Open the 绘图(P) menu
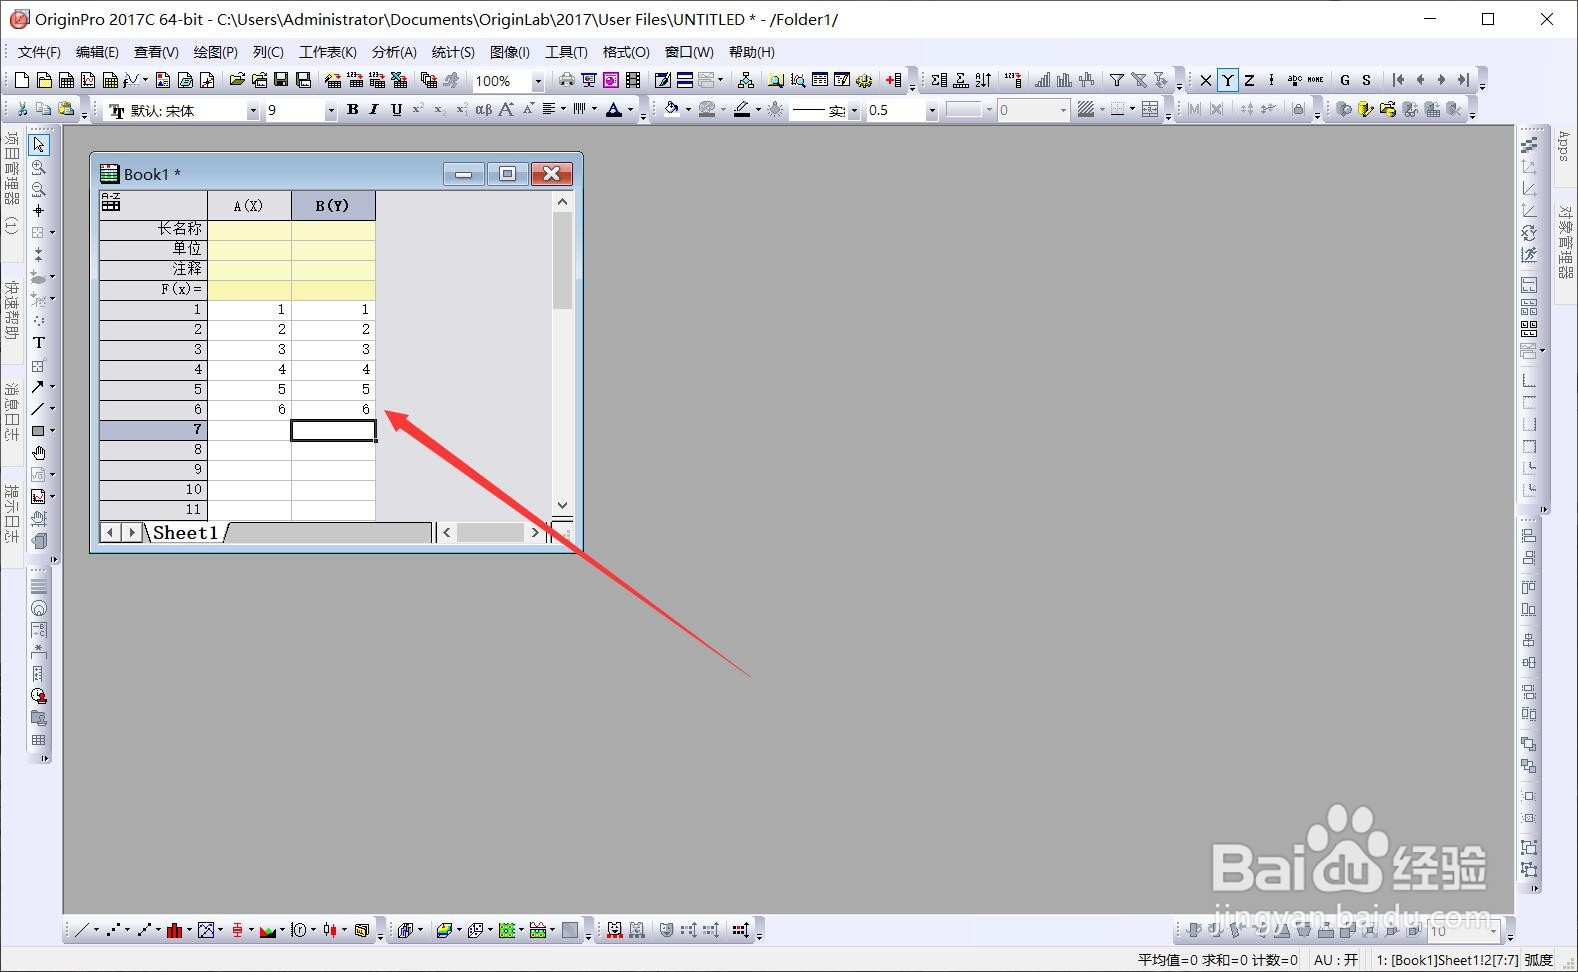 tap(215, 52)
